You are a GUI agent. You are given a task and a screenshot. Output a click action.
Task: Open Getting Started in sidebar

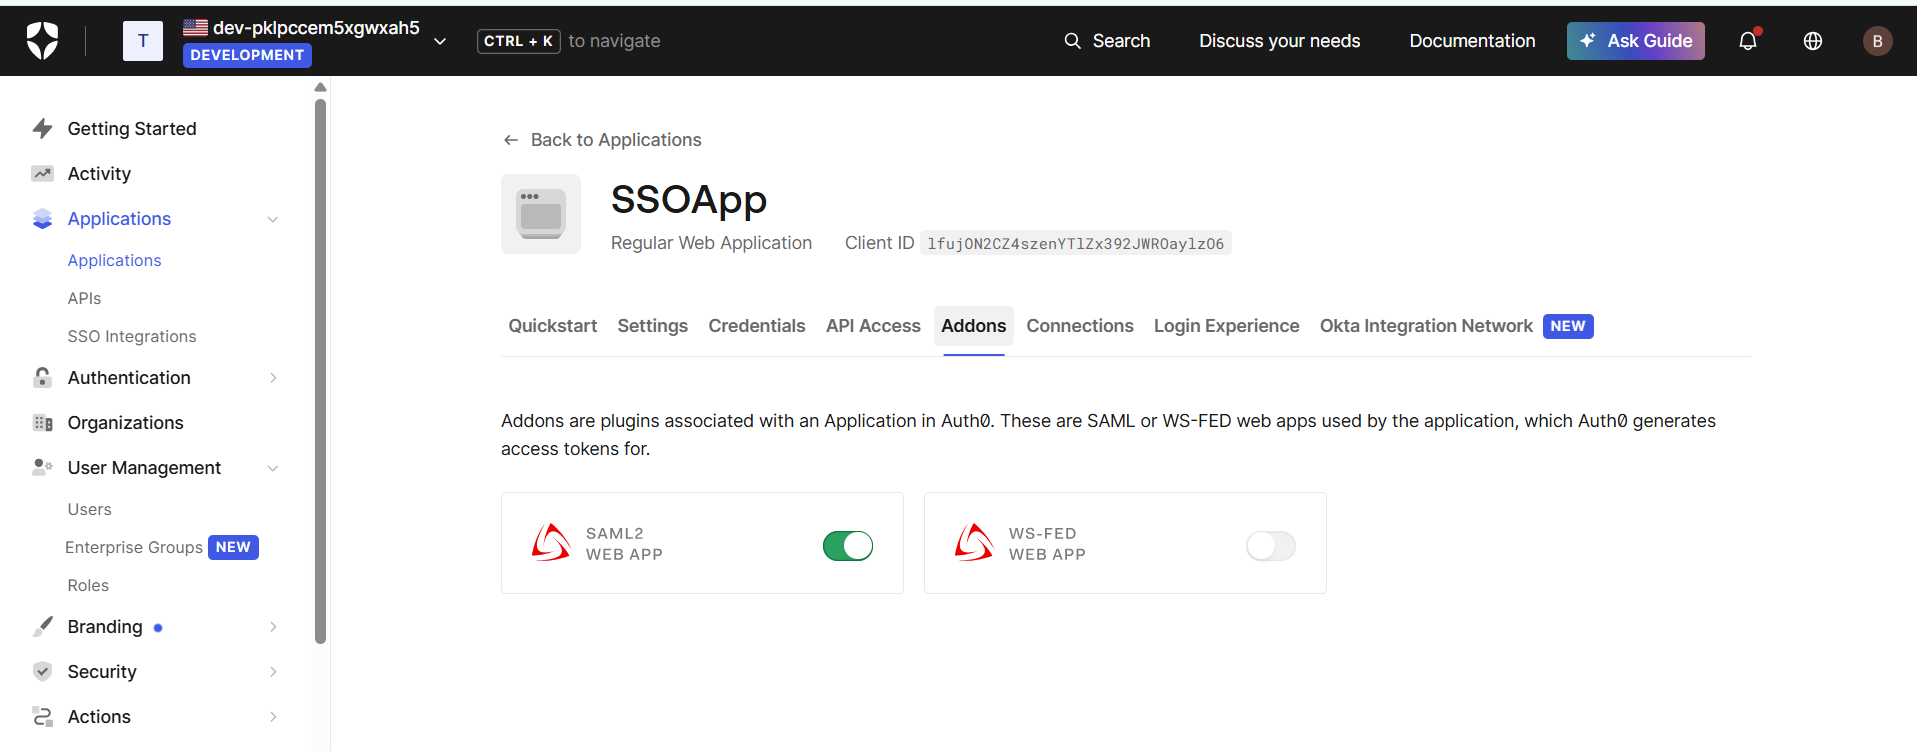(132, 128)
